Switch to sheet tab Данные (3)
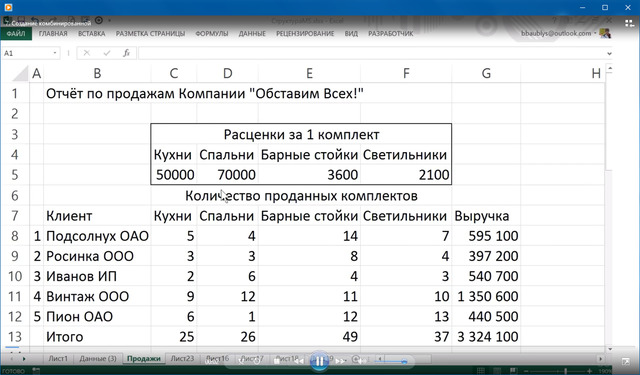 click(98, 359)
